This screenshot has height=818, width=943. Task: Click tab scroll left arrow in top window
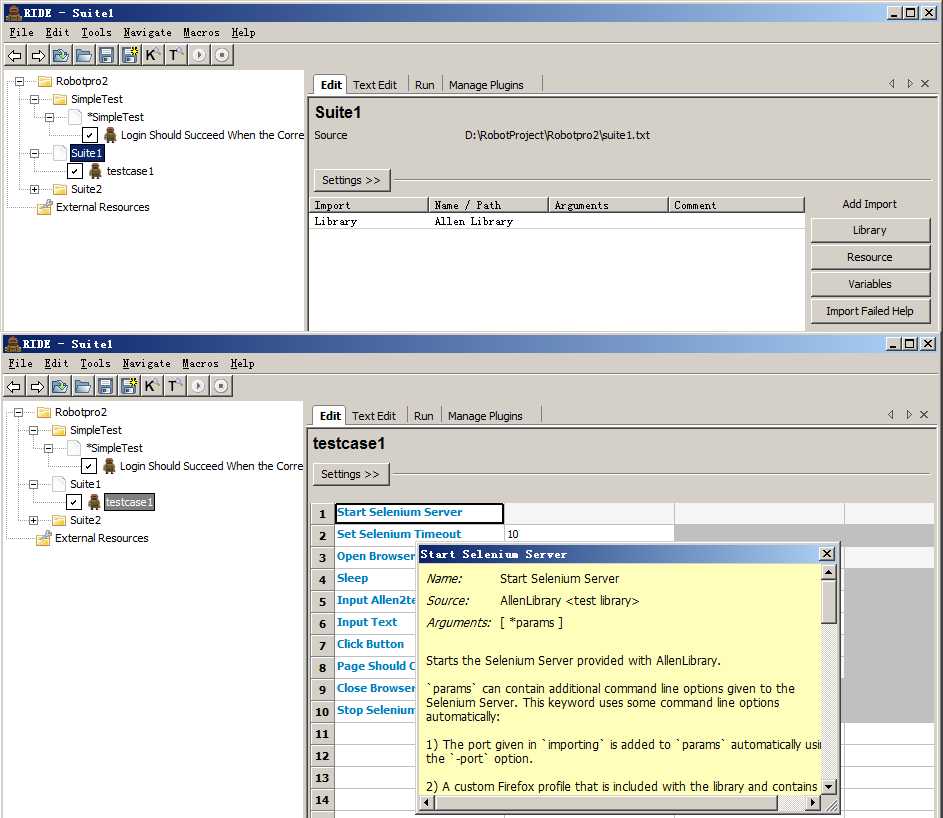892,84
